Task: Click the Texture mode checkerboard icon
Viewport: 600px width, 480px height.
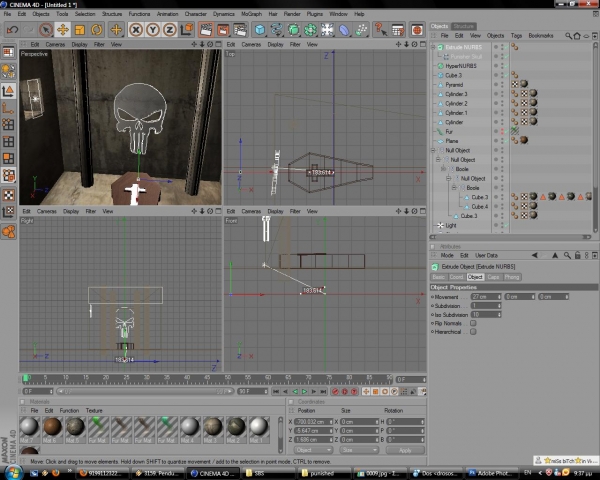Action: coord(8,195)
